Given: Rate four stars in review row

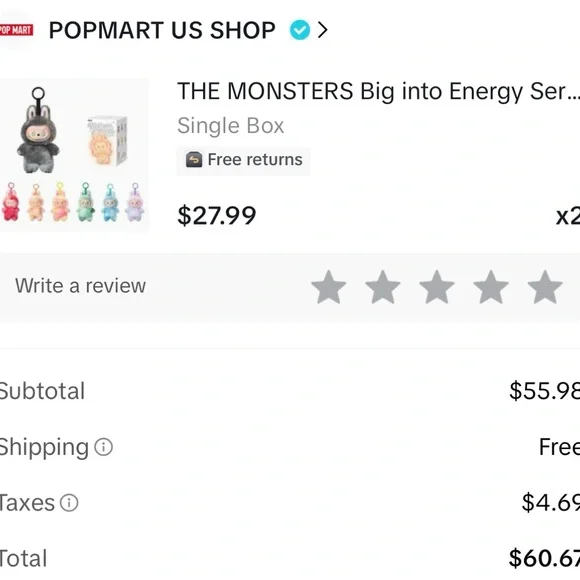Looking at the screenshot, I should (x=491, y=287).
